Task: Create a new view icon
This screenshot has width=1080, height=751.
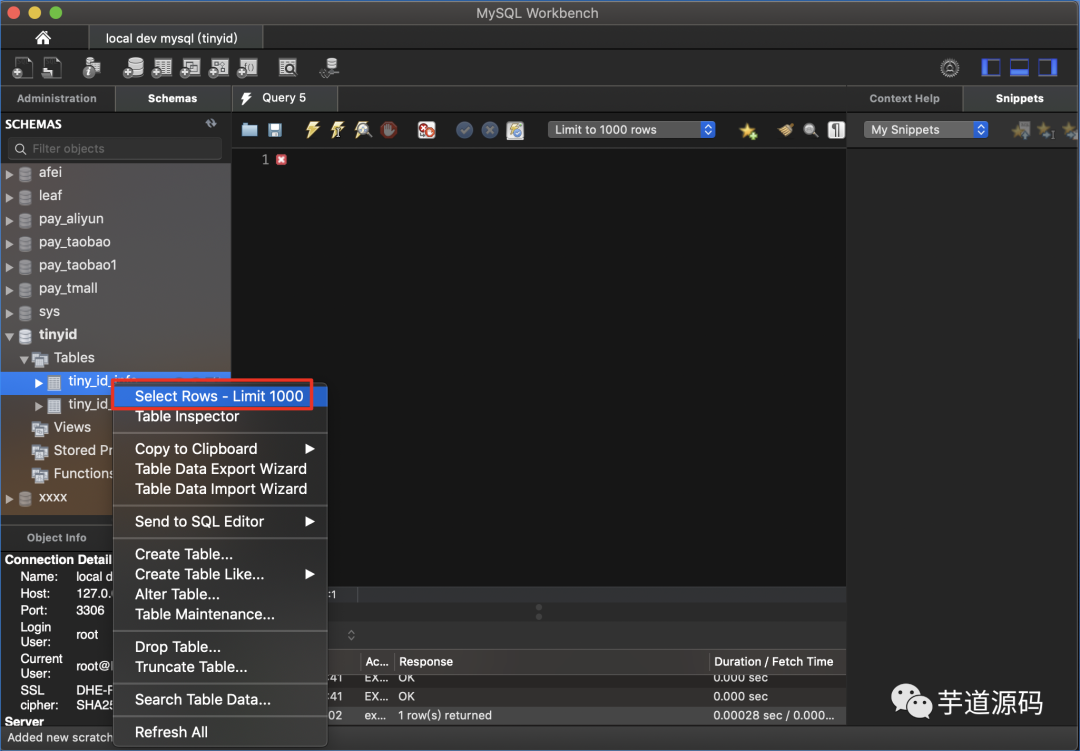Action: click(x=190, y=68)
